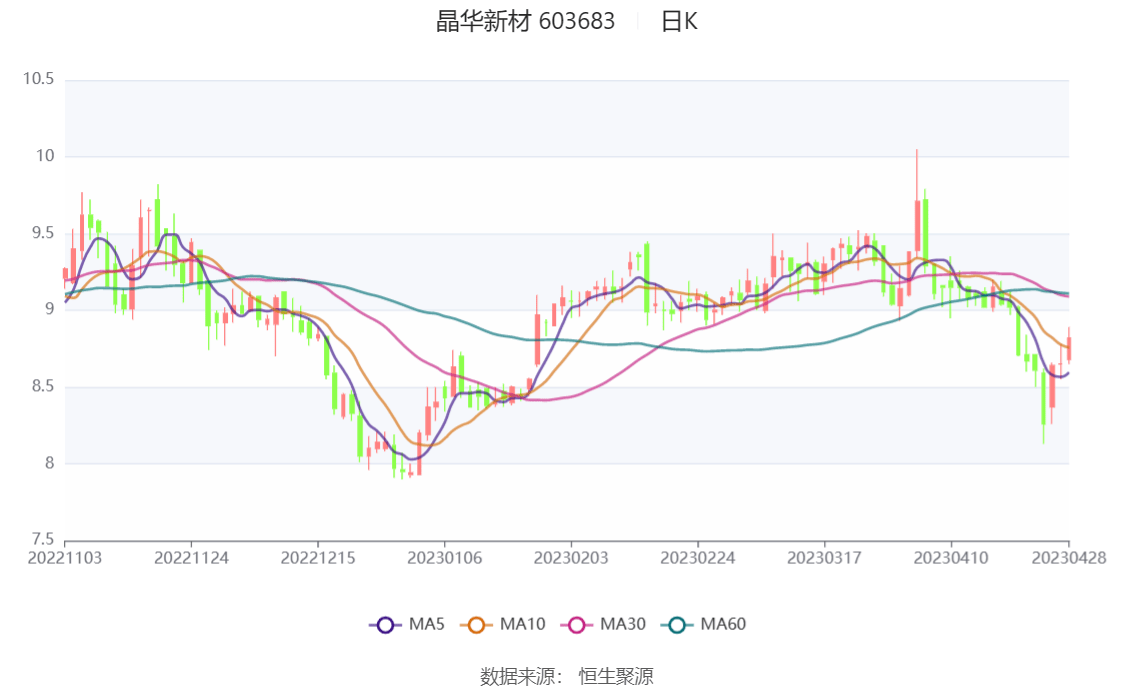The height and width of the screenshot is (689, 1134).
Task: Click the teal MA60 legend circle marker
Action: coord(678,625)
